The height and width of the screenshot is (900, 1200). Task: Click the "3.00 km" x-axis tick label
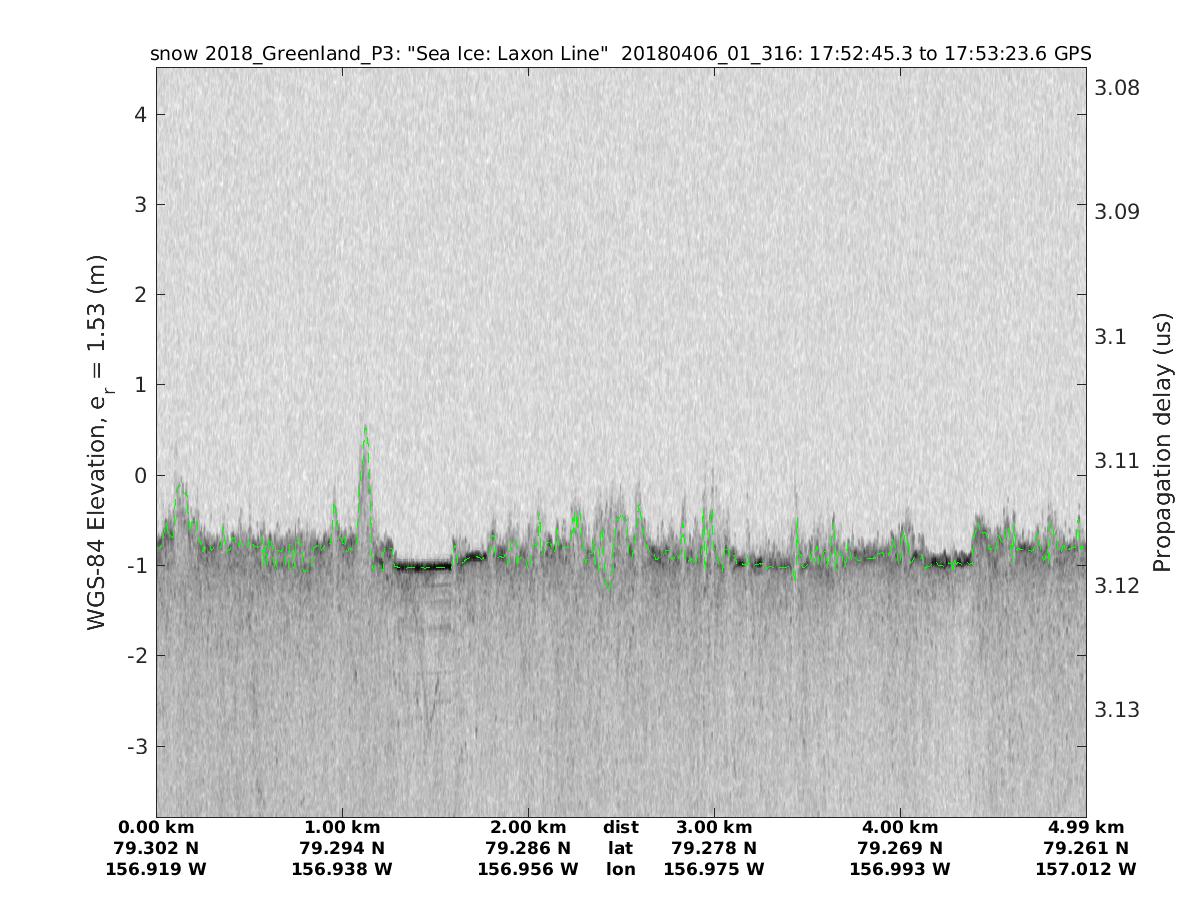(x=714, y=827)
